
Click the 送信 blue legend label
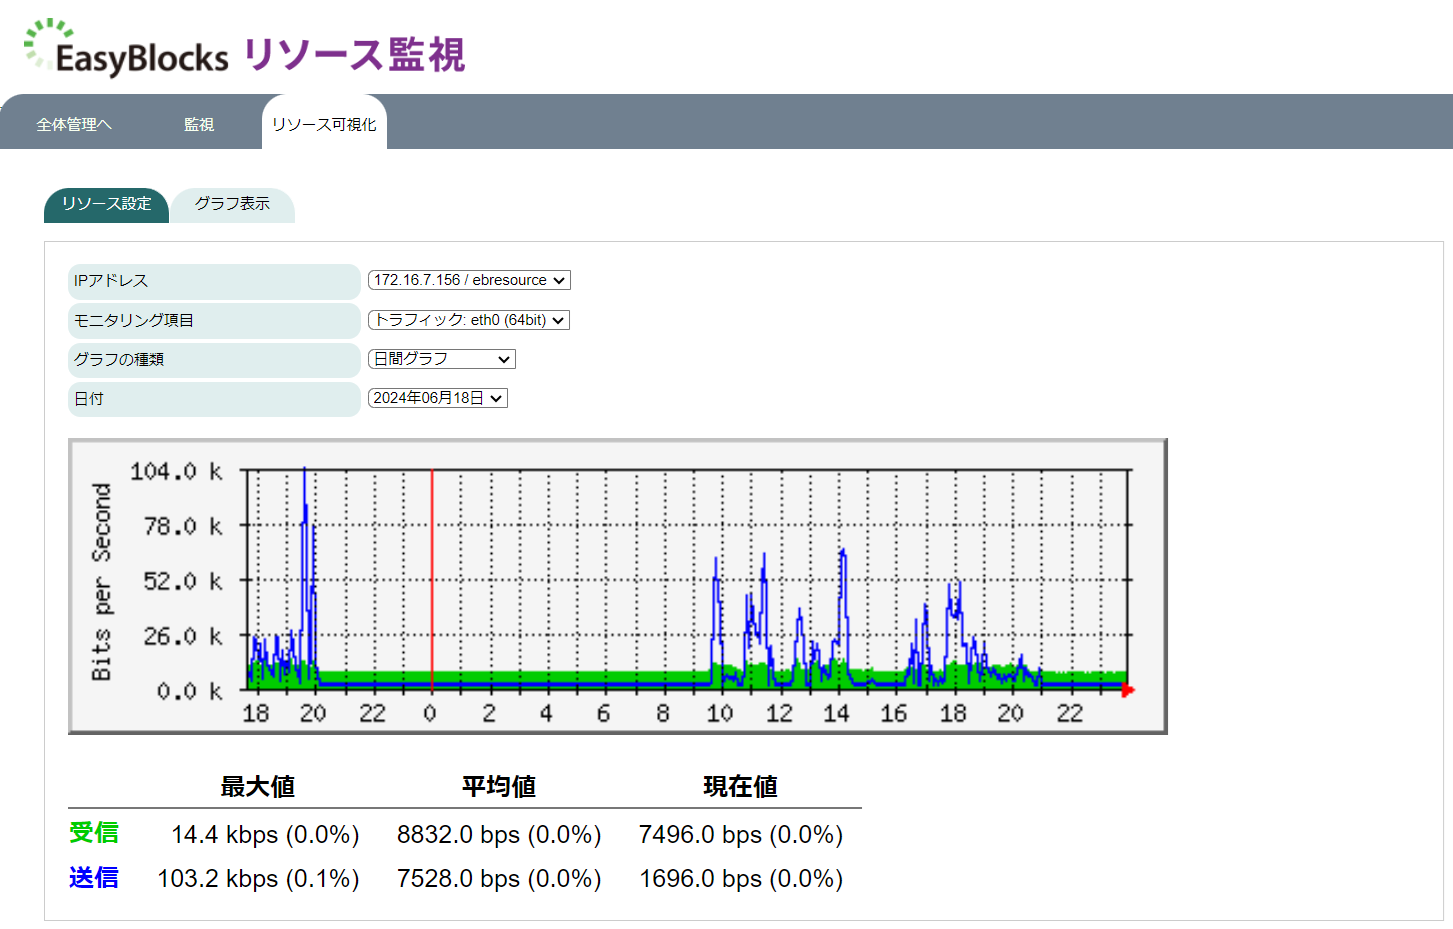point(94,878)
